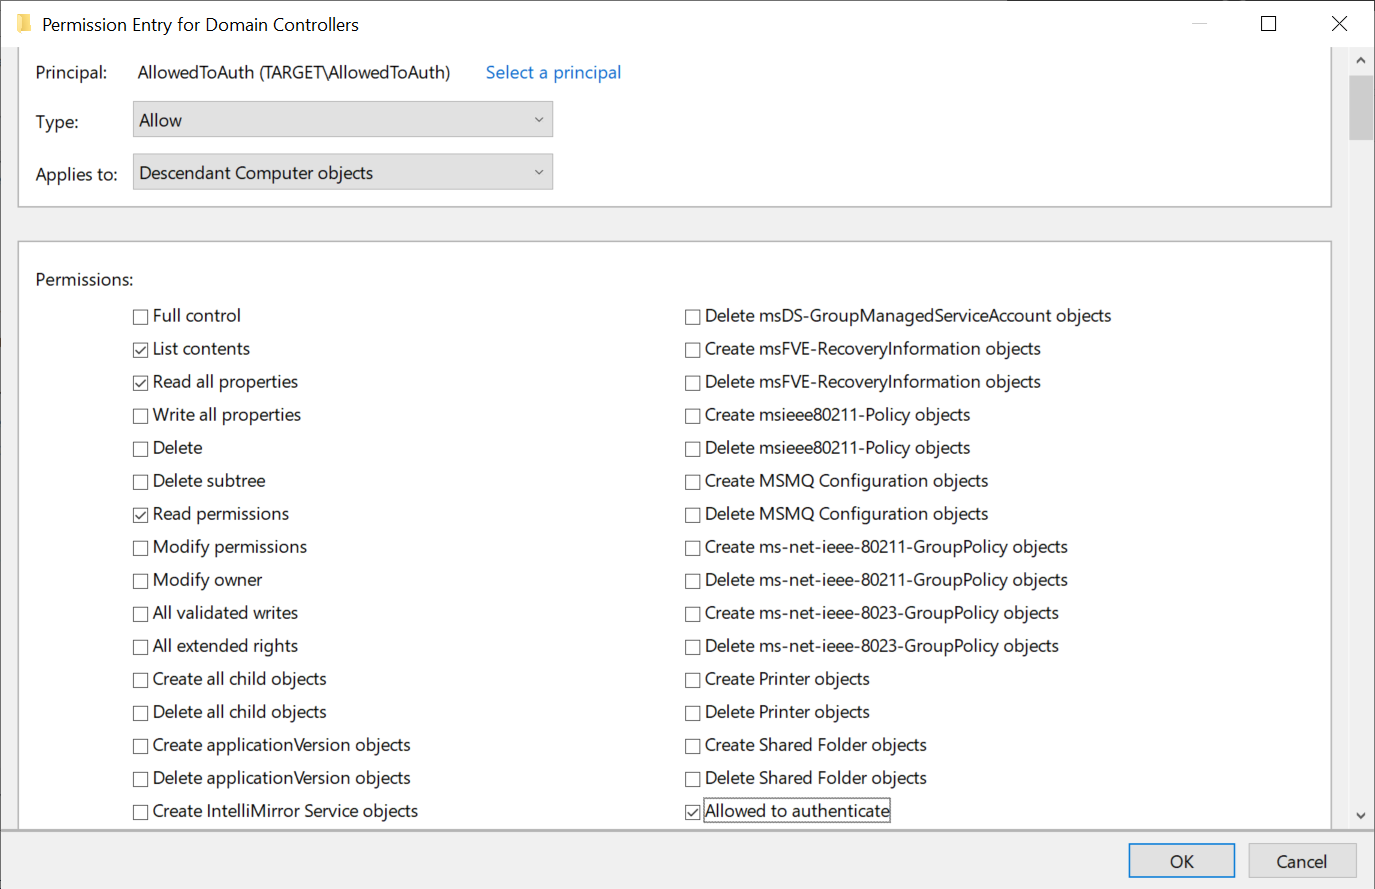Enable Create IntelliMirror Service objects
Screen dimensions: 1375x889
click(141, 812)
